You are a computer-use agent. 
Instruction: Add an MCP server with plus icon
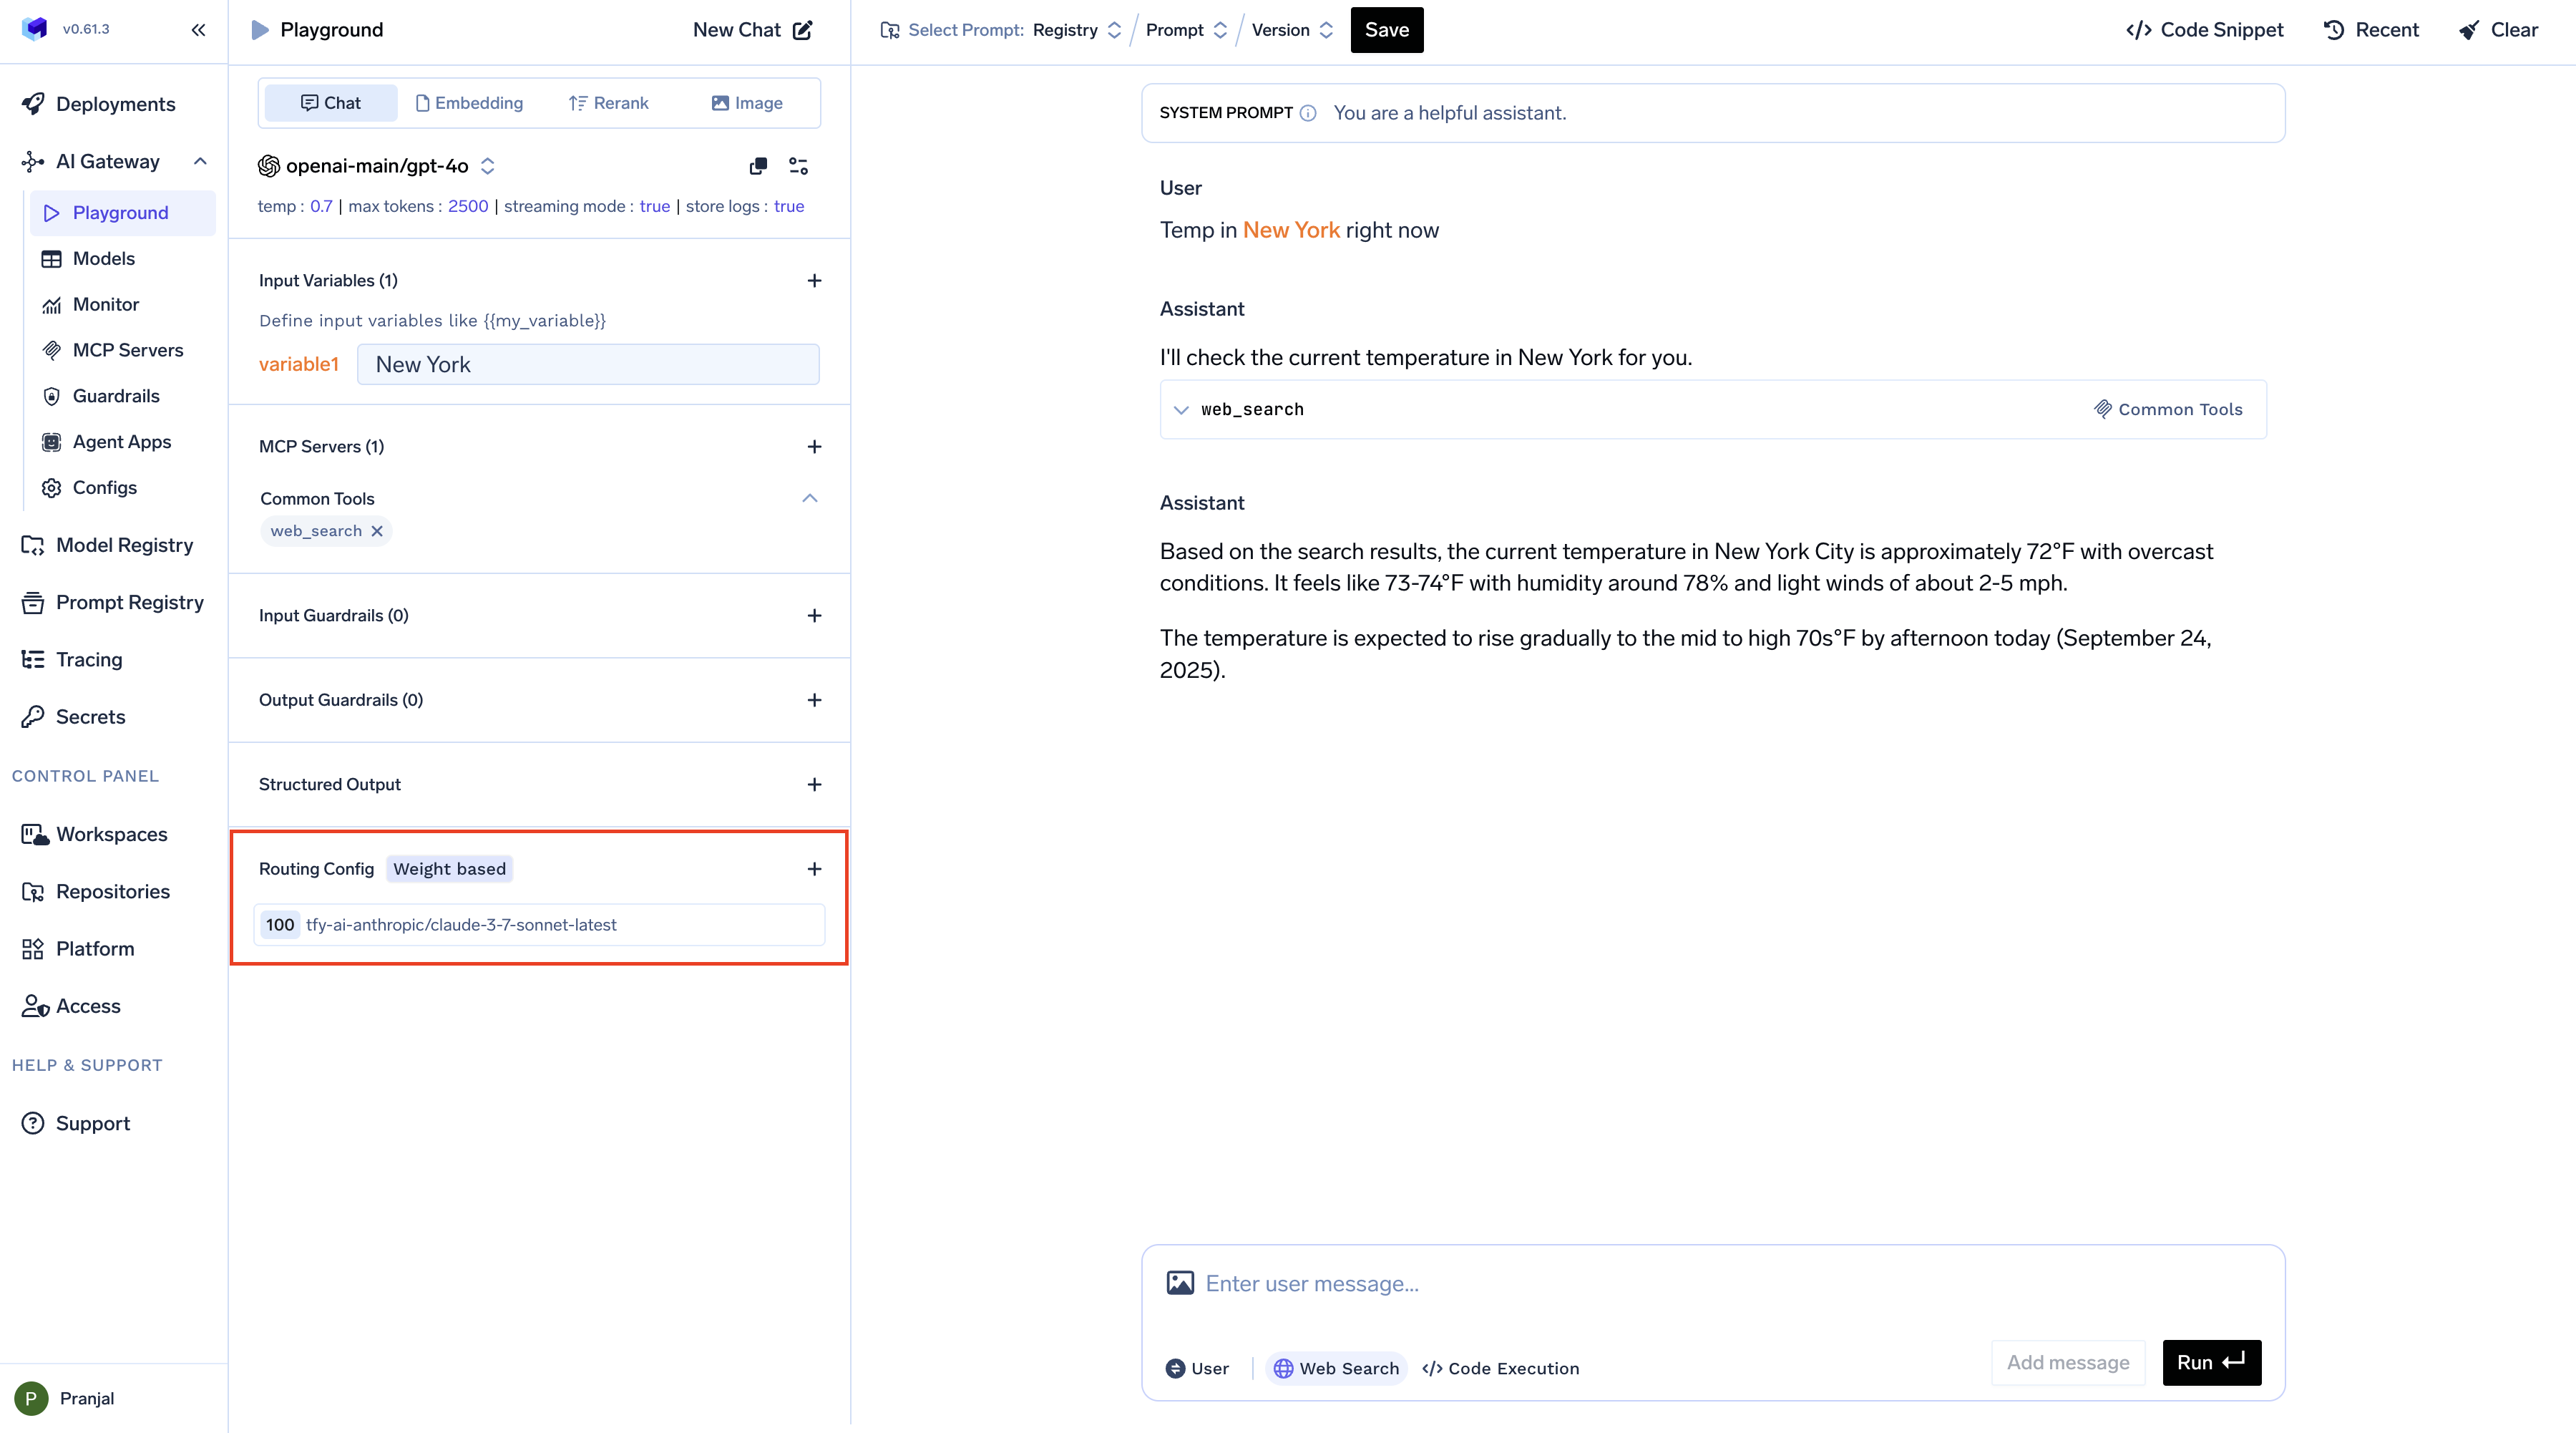click(x=814, y=447)
